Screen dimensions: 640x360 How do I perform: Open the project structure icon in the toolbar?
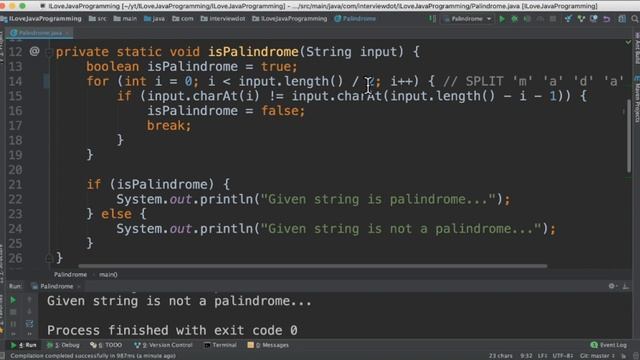coord(622,19)
